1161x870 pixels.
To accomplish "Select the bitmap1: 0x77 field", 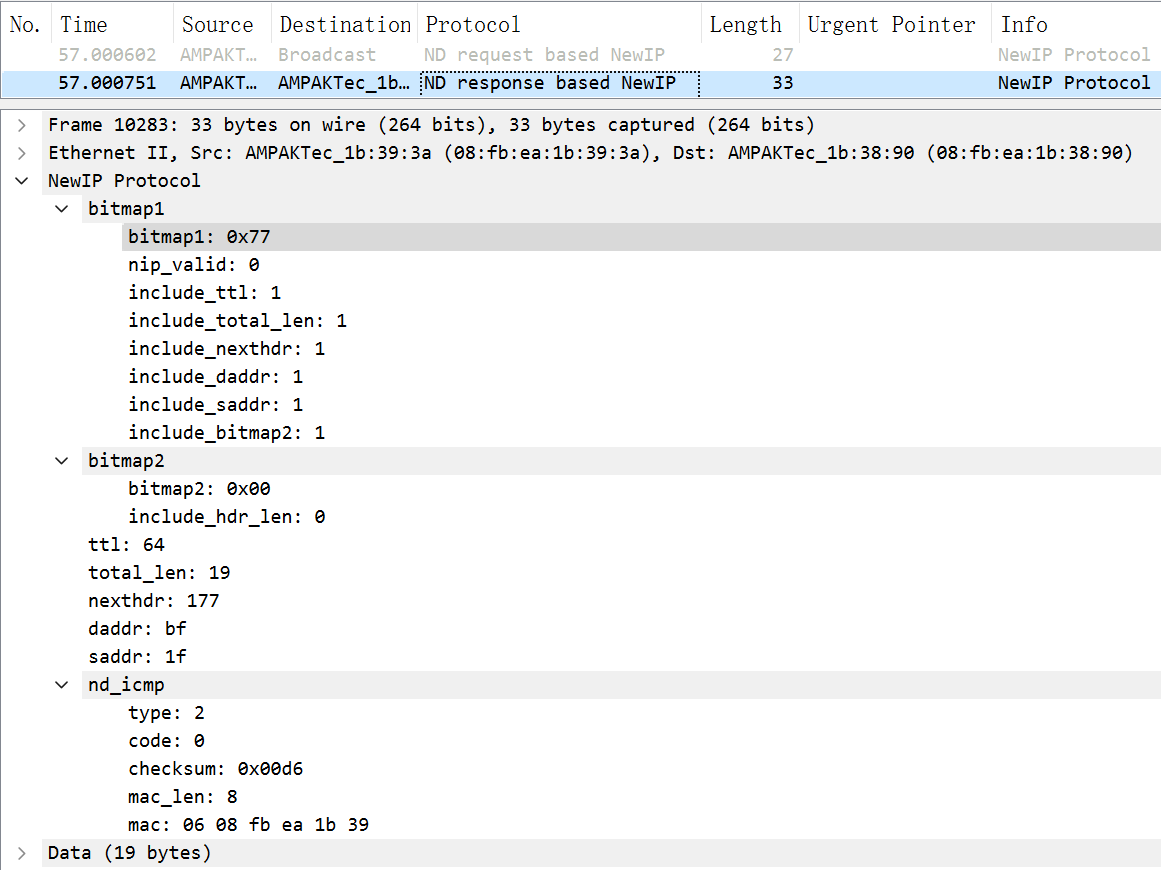I will 199,237.
